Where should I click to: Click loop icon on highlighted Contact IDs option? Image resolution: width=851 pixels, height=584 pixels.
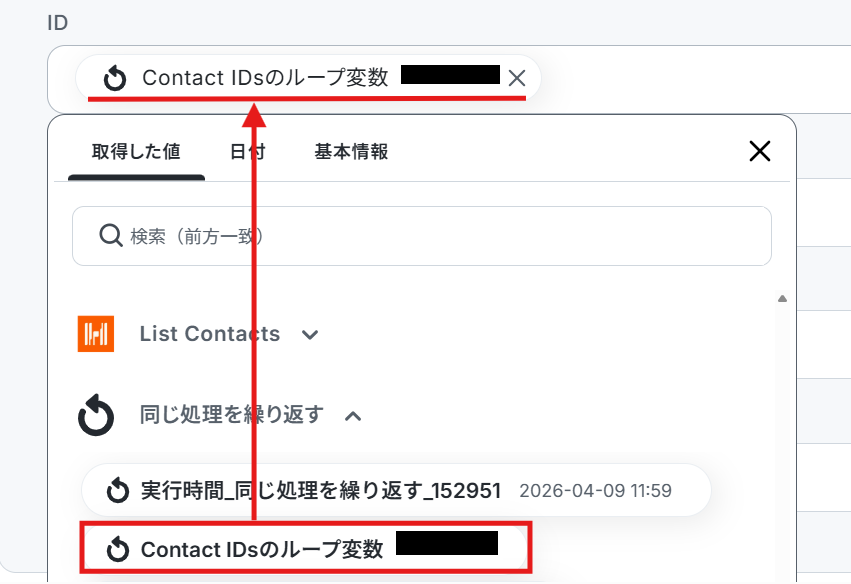118,550
